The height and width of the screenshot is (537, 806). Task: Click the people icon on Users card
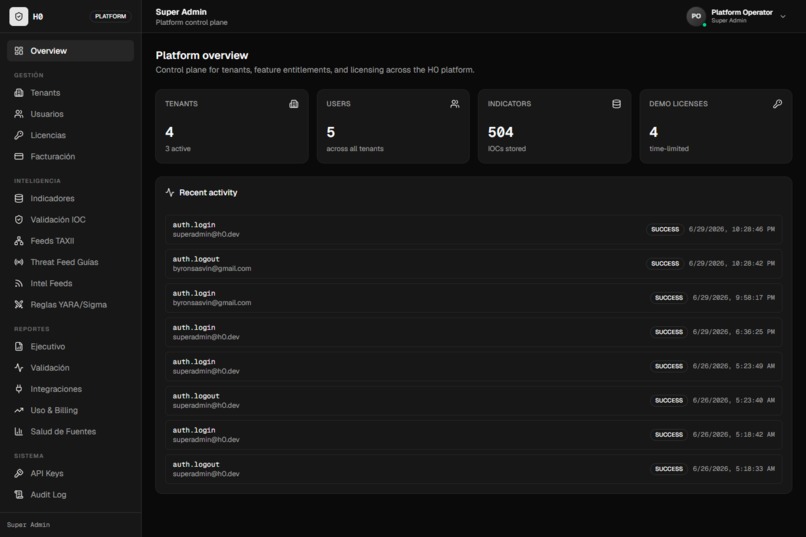pos(455,104)
